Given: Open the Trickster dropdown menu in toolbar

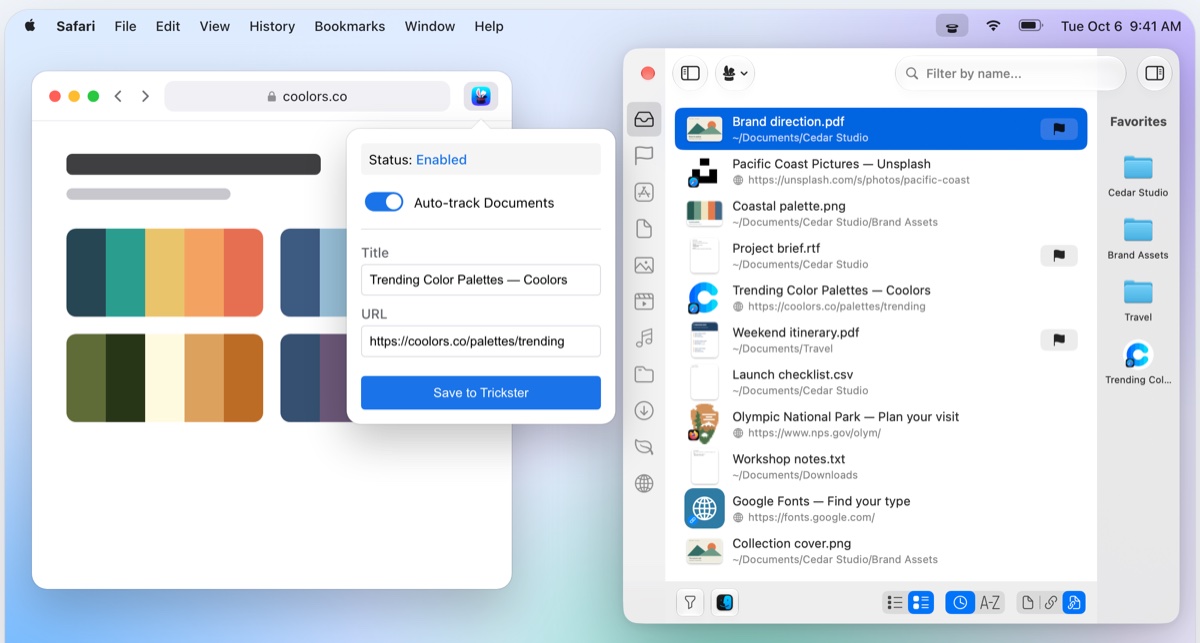Looking at the screenshot, I should (735, 73).
